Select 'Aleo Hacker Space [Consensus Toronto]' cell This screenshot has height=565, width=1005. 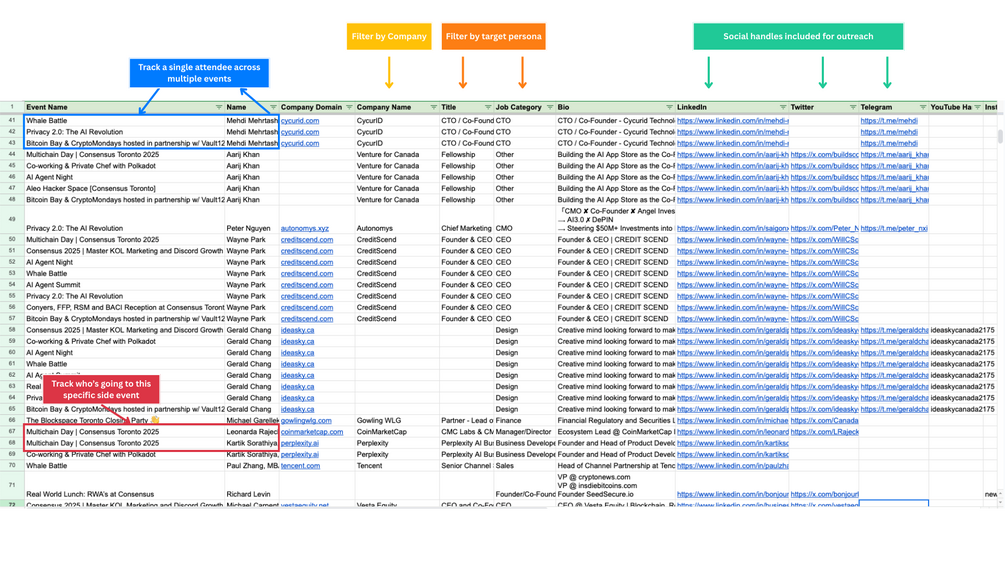pyautogui.click(x=124, y=189)
